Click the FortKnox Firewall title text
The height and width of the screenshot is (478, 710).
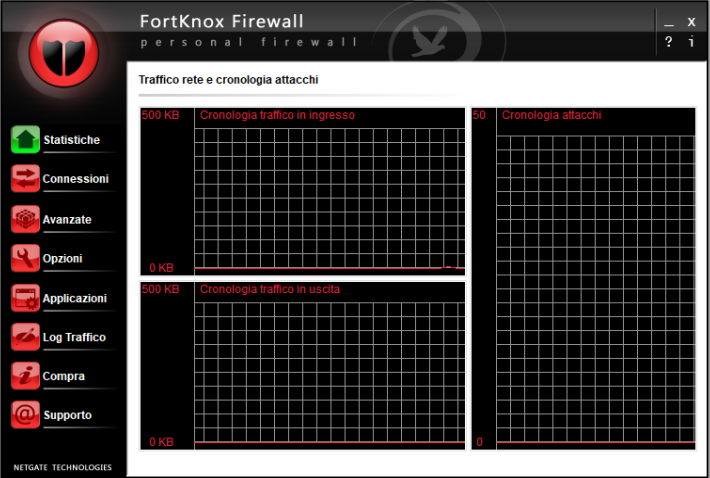[x=221, y=21]
